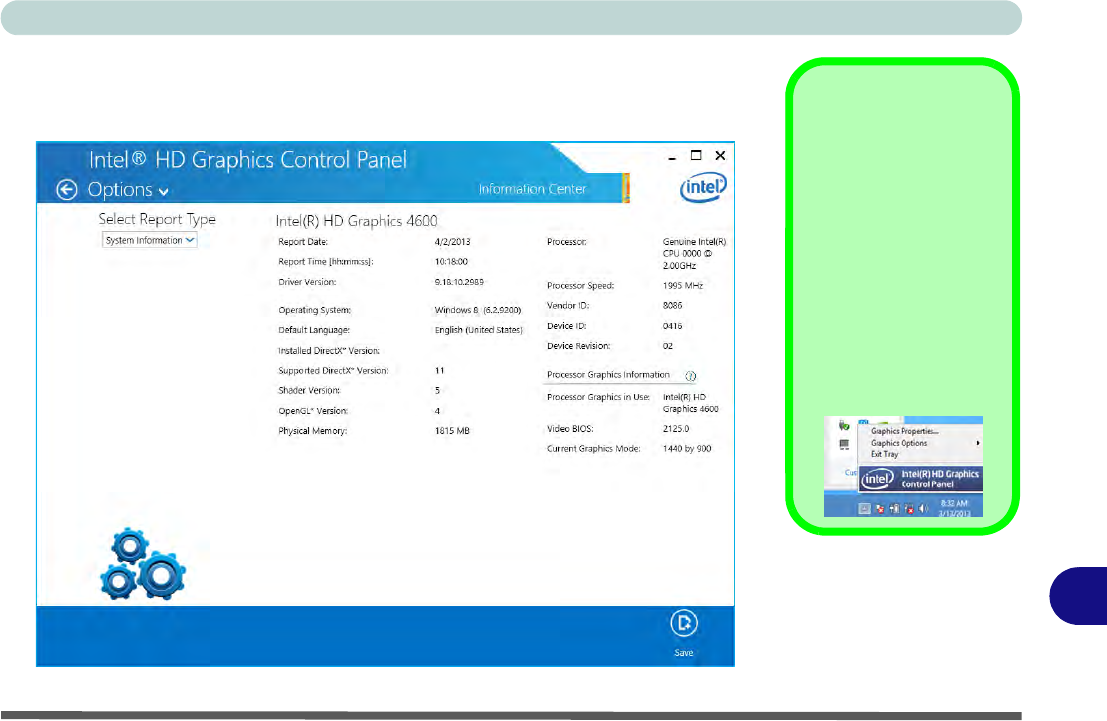The height and width of the screenshot is (721, 1107).
Task: Click the Device ID value 0416
Action: click(x=672, y=326)
